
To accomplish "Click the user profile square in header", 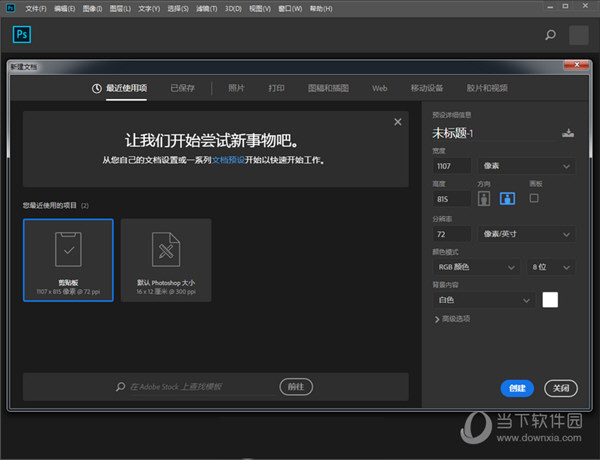I will pyautogui.click(x=579, y=35).
